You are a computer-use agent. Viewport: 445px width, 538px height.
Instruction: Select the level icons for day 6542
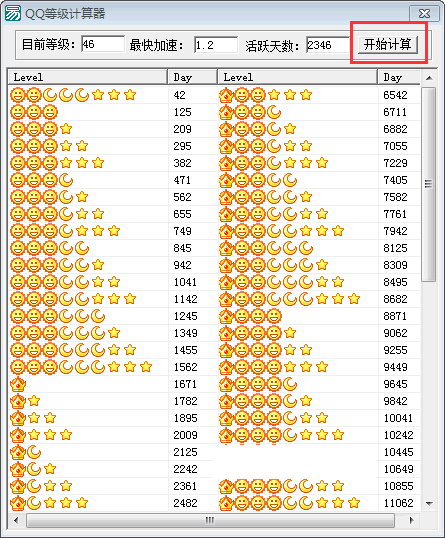point(266,95)
